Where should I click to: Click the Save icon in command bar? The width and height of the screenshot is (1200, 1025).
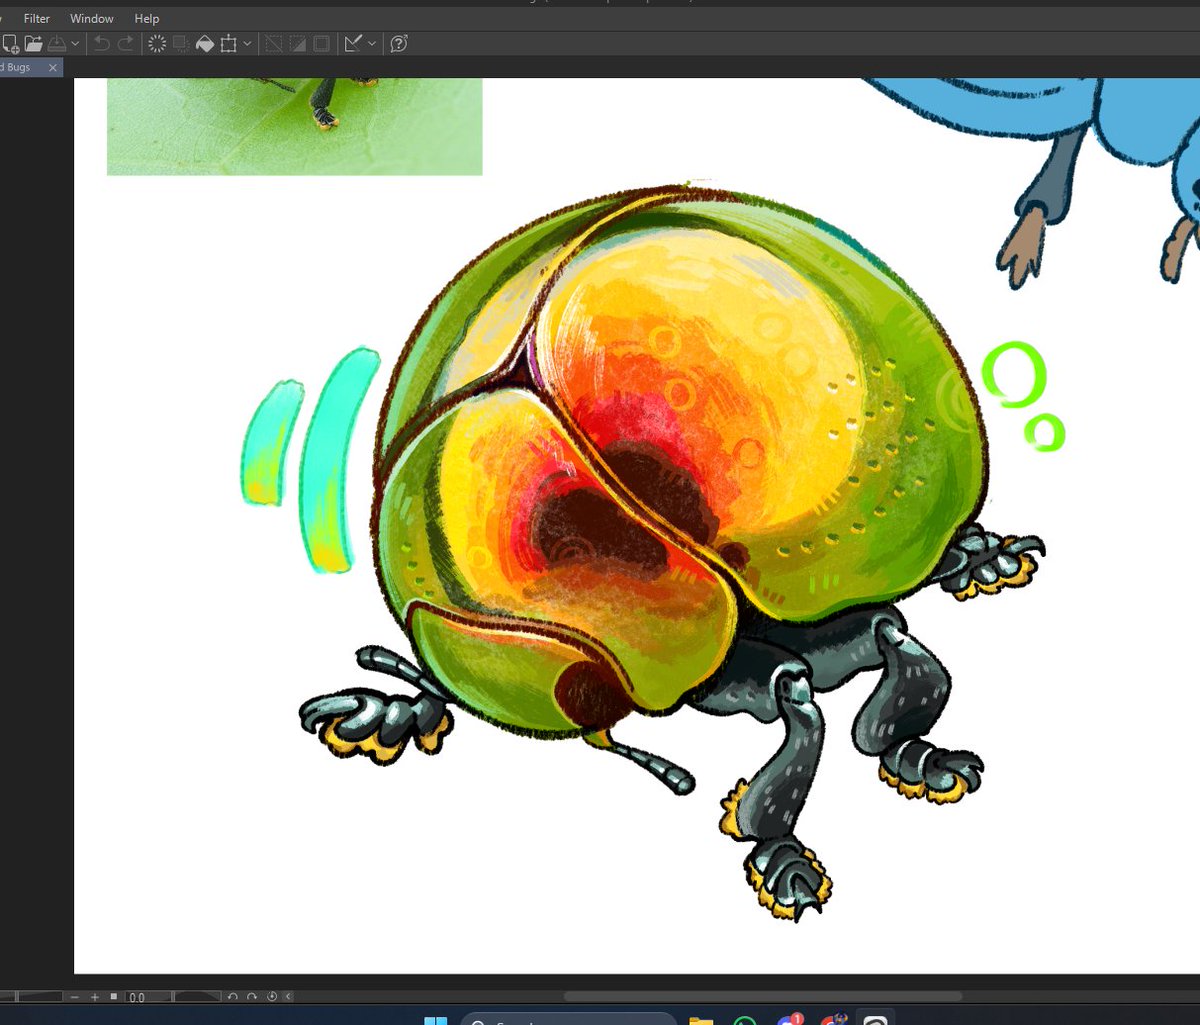57,43
